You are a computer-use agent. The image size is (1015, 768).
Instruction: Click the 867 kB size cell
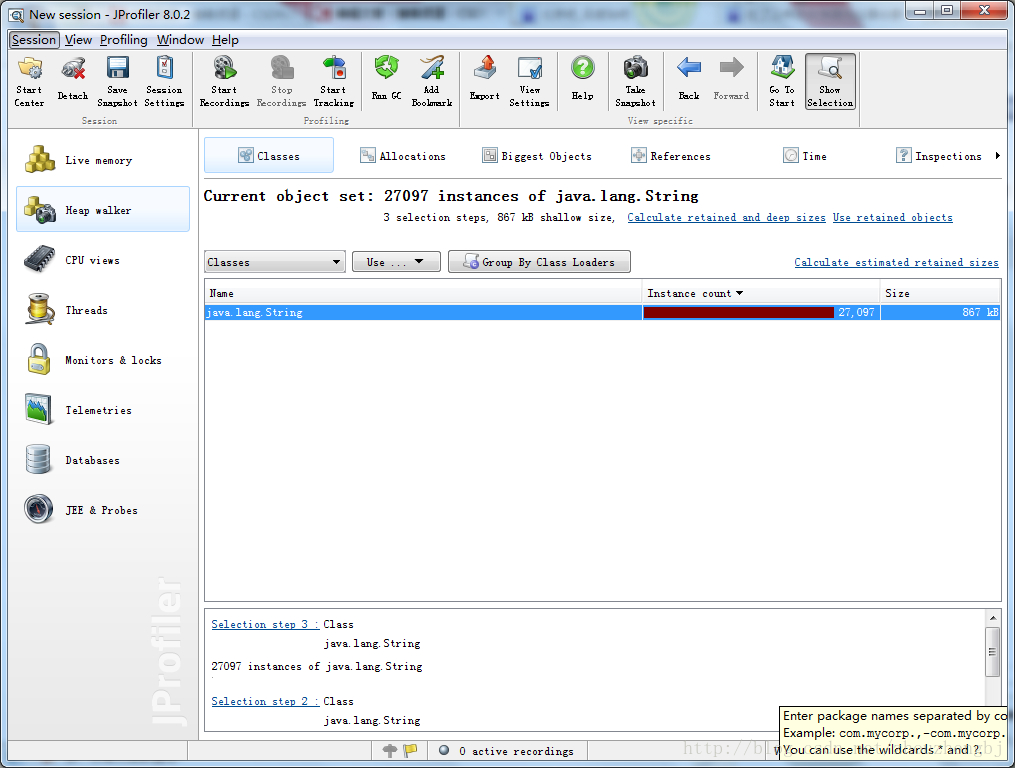pyautogui.click(x=941, y=312)
